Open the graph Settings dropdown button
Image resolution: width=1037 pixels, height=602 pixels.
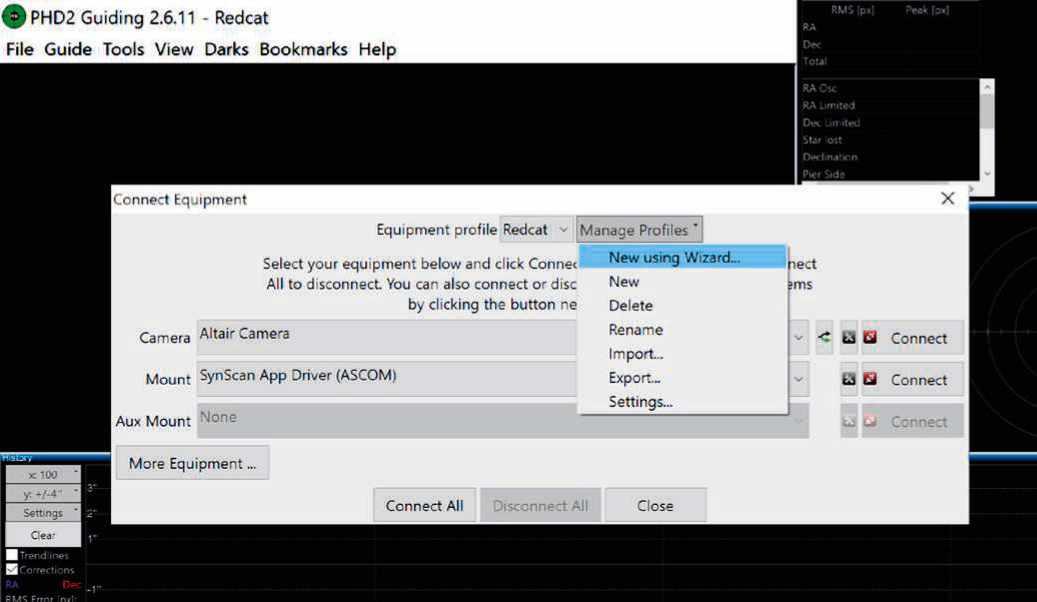click(43, 513)
